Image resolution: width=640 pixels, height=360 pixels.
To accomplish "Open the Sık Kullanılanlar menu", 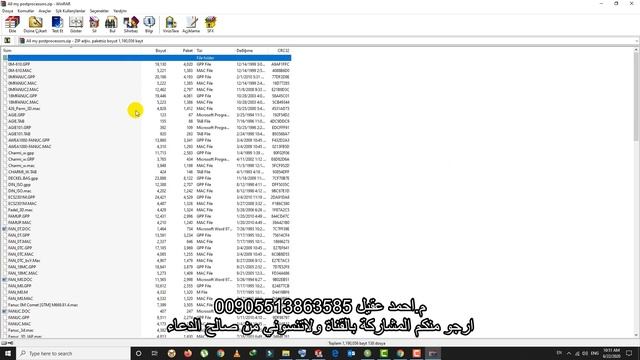I will point(71,11).
